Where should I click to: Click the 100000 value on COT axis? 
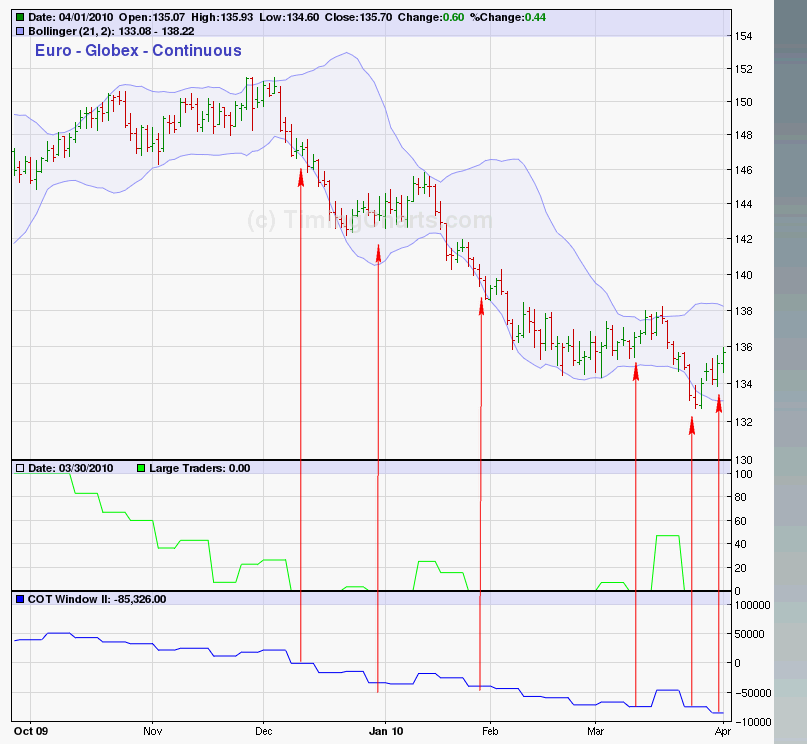click(752, 605)
